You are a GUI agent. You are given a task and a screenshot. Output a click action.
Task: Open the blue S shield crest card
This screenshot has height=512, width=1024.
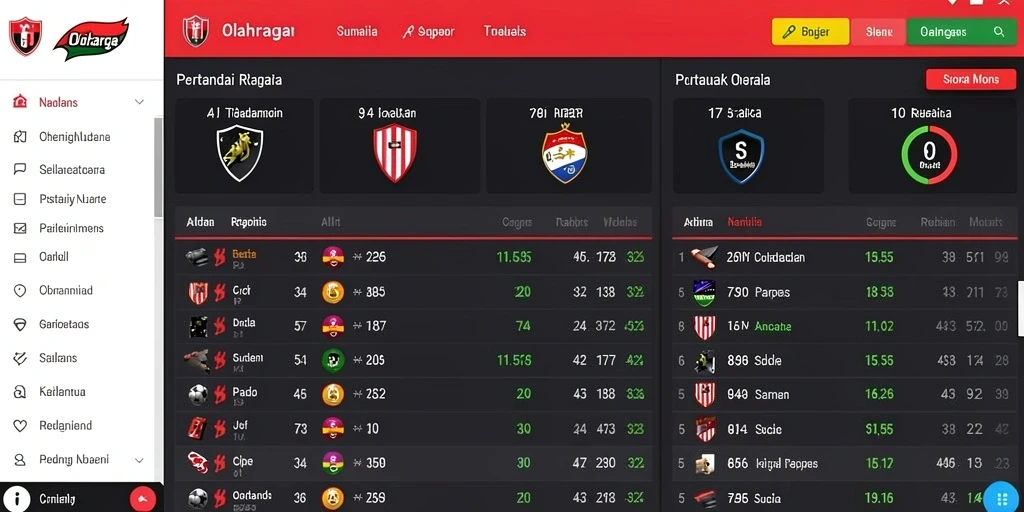(x=748, y=146)
